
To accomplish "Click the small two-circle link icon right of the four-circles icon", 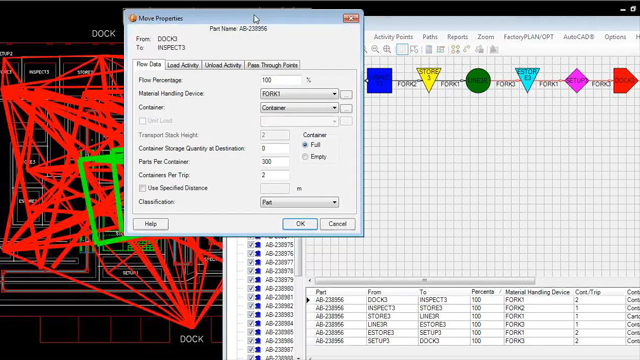I will coord(467,49).
